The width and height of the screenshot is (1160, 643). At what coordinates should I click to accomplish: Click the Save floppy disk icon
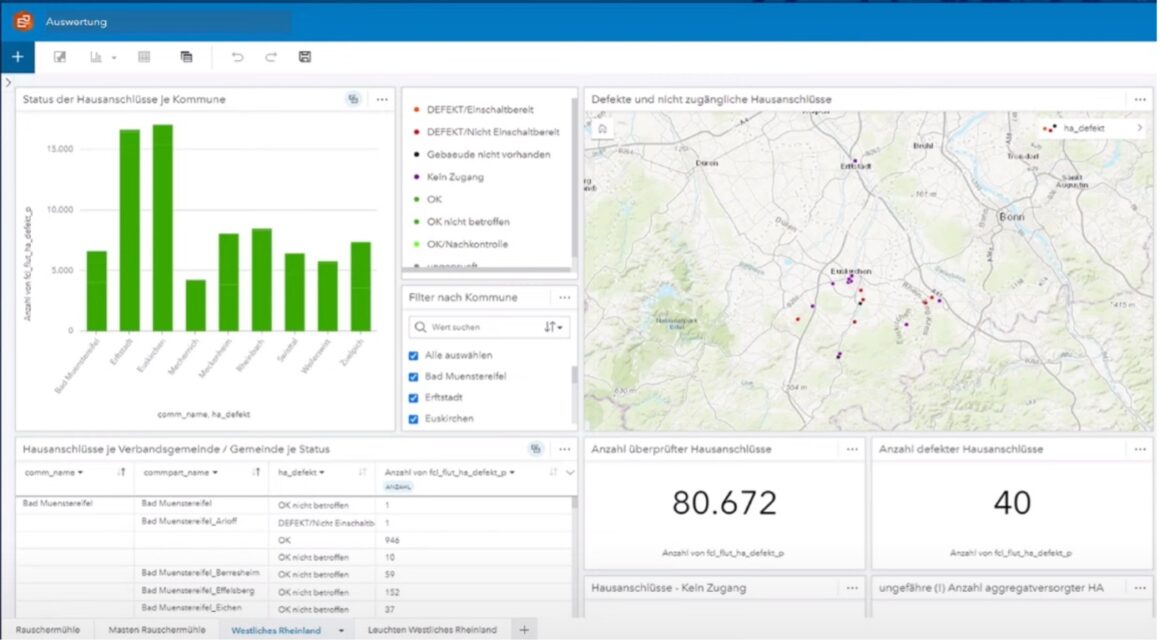pyautogui.click(x=305, y=57)
